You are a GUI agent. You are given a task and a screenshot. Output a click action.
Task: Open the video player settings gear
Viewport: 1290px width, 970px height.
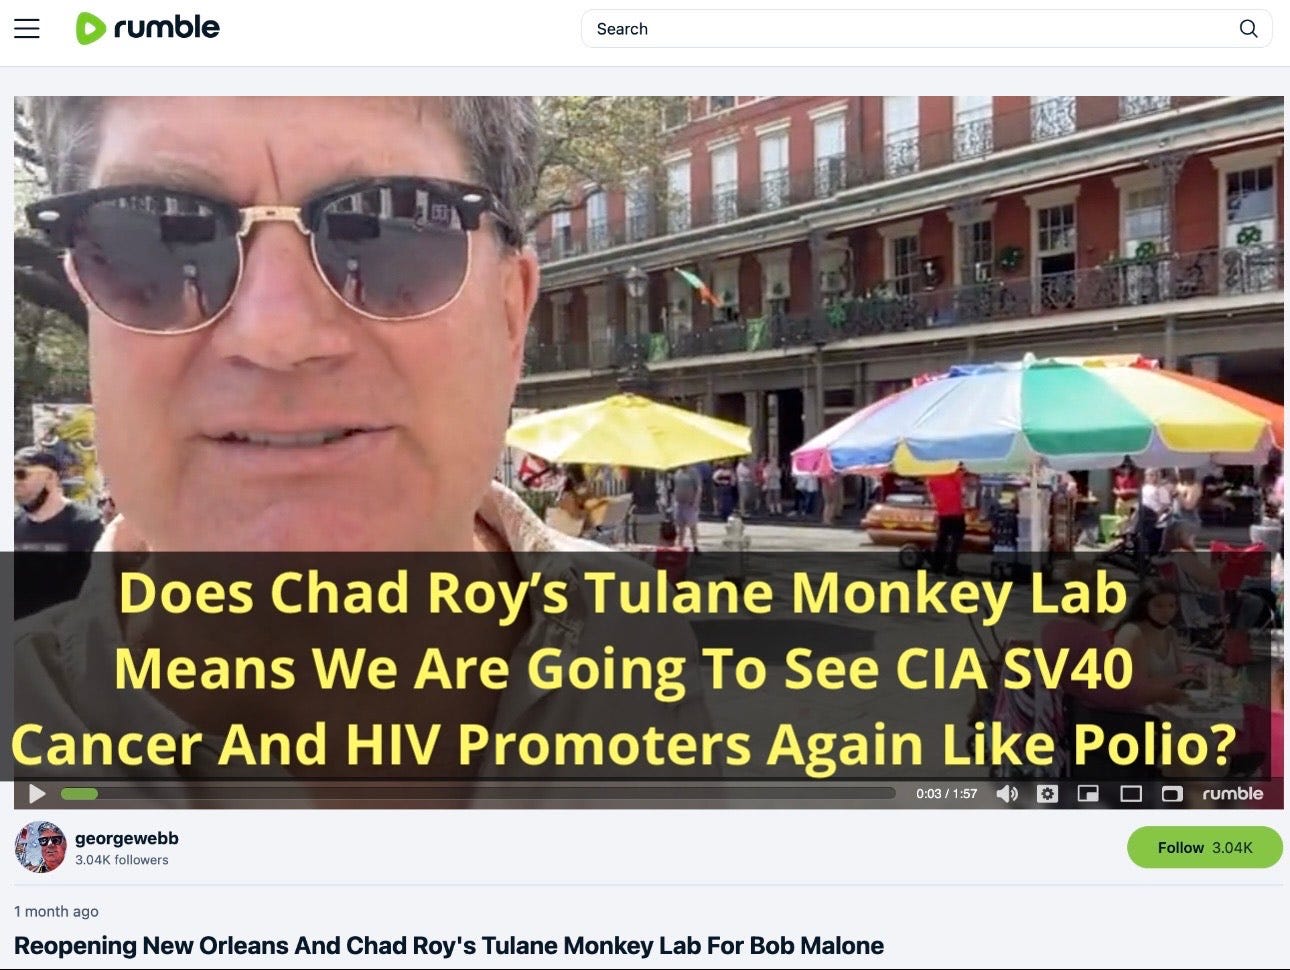[x=1047, y=794]
